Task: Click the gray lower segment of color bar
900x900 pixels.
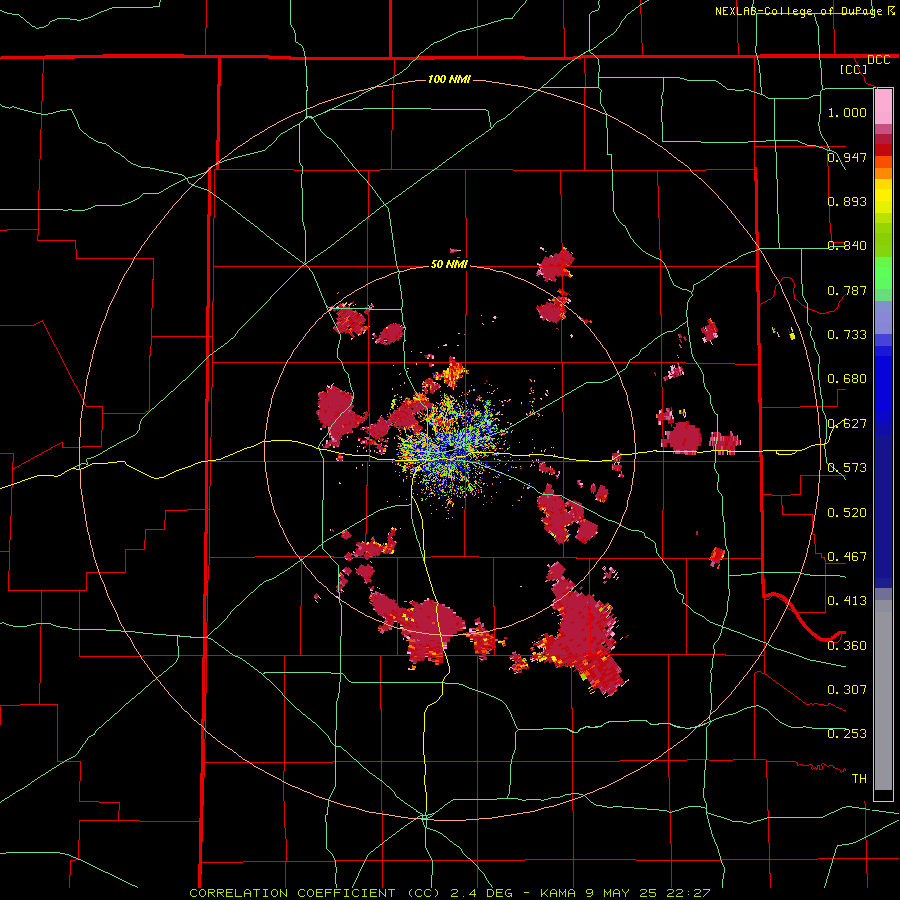Action: [x=883, y=695]
